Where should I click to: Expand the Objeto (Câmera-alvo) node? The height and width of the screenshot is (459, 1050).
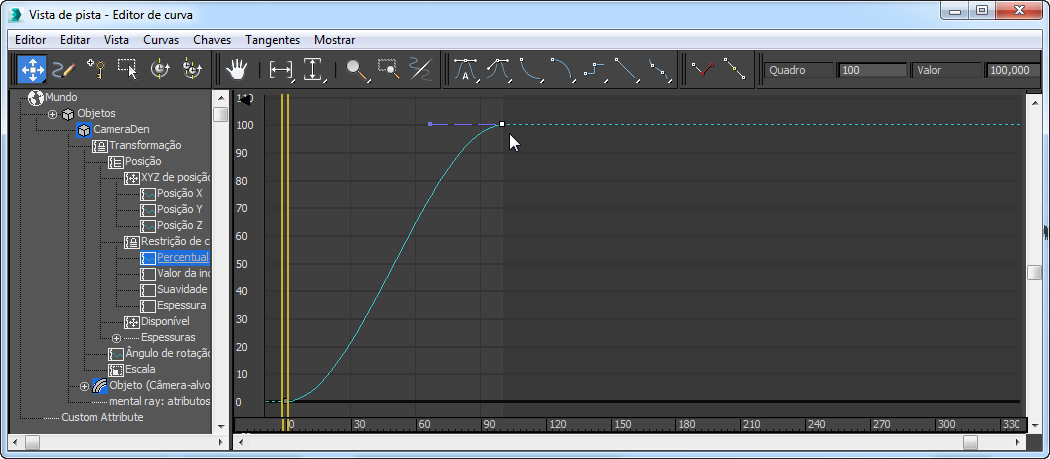(x=84, y=386)
